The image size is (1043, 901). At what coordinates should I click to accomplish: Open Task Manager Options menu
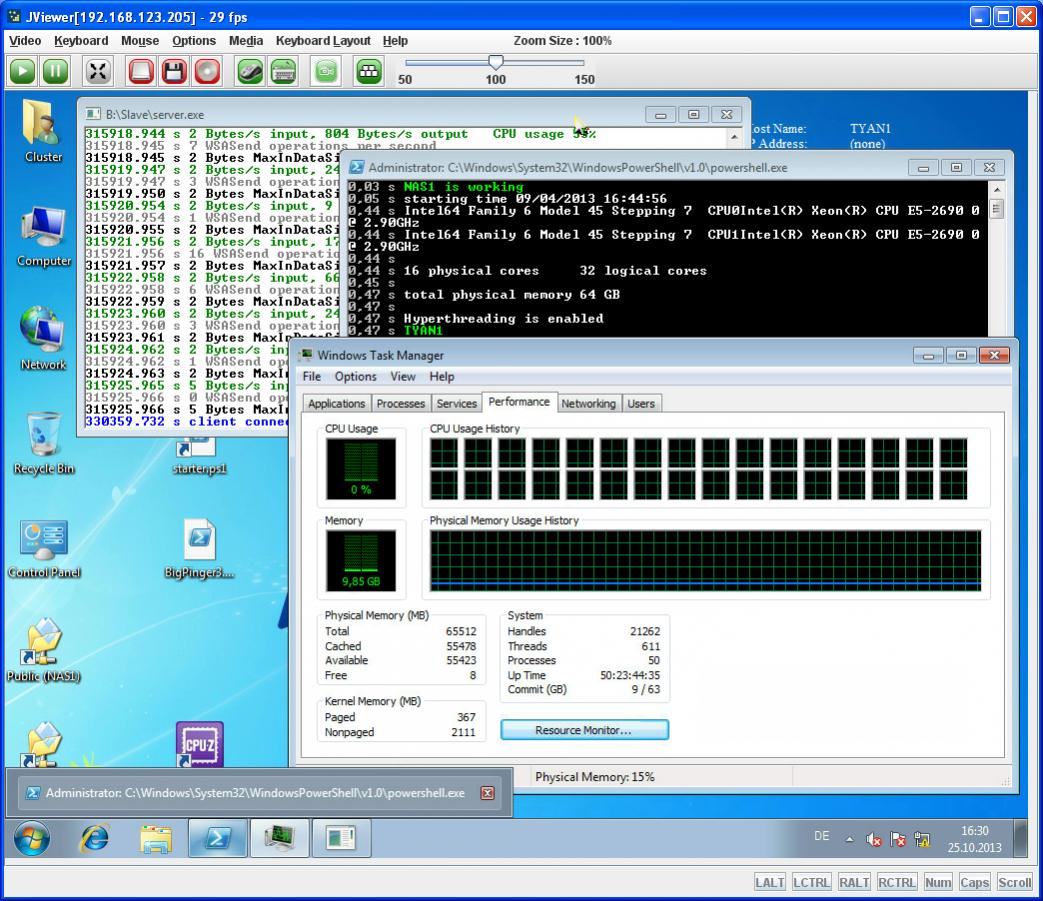356,376
